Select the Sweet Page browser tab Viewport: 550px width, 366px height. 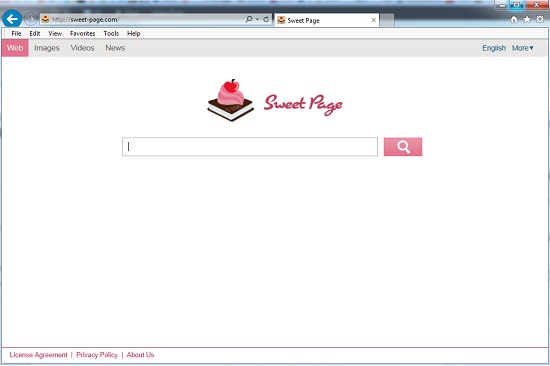[x=327, y=20]
